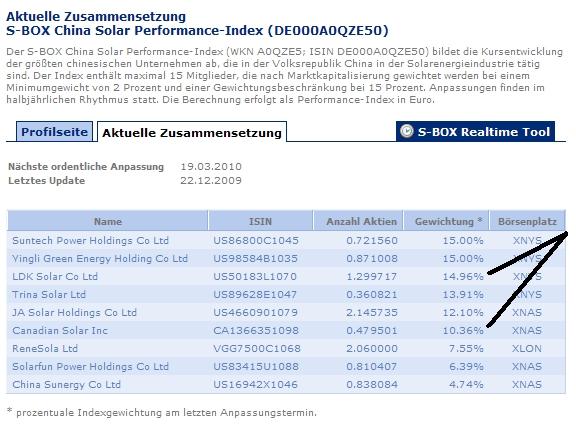The image size is (576, 424).
Task: Click the page heading S-BOX China Solar Performance-Index
Action: pos(197,30)
